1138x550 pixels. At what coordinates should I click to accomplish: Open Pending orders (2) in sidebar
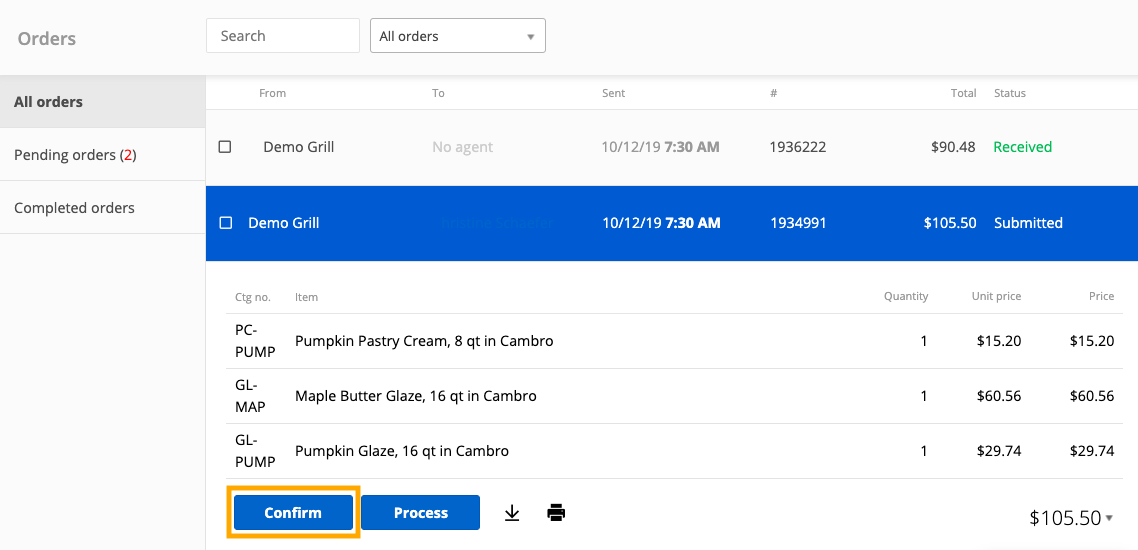pyautogui.click(x=102, y=155)
